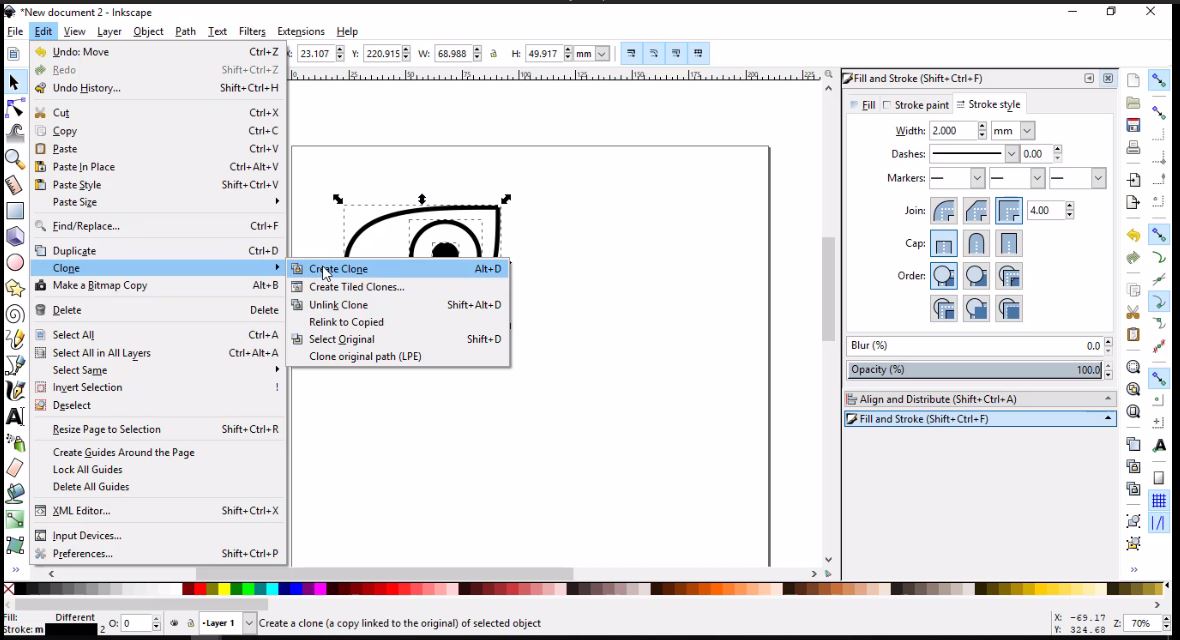Image resolution: width=1180 pixels, height=640 pixels.
Task: Click the document grid toggle icon
Action: pyautogui.click(x=1158, y=500)
